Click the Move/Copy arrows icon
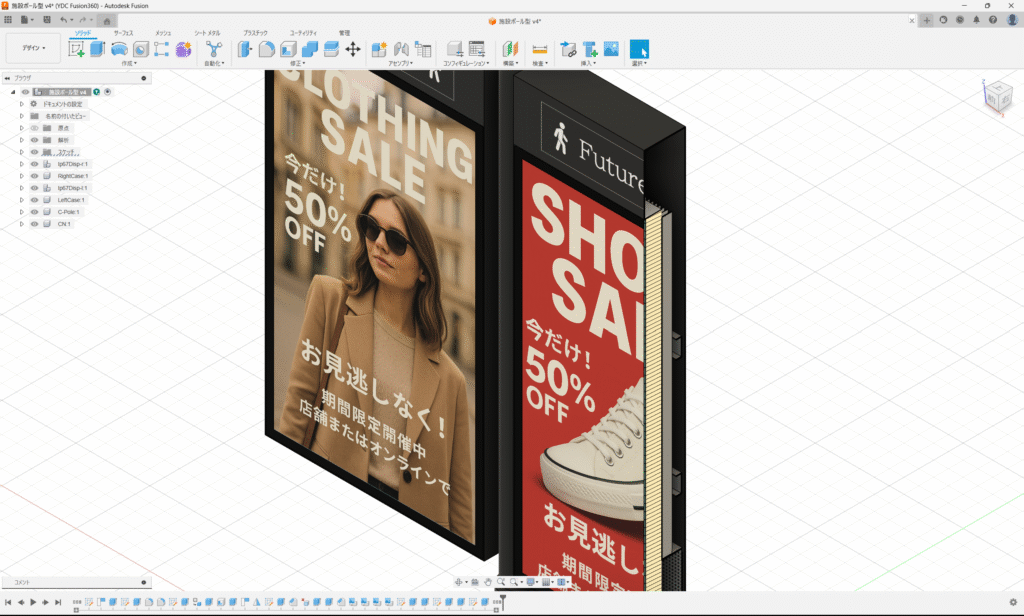 point(353,49)
